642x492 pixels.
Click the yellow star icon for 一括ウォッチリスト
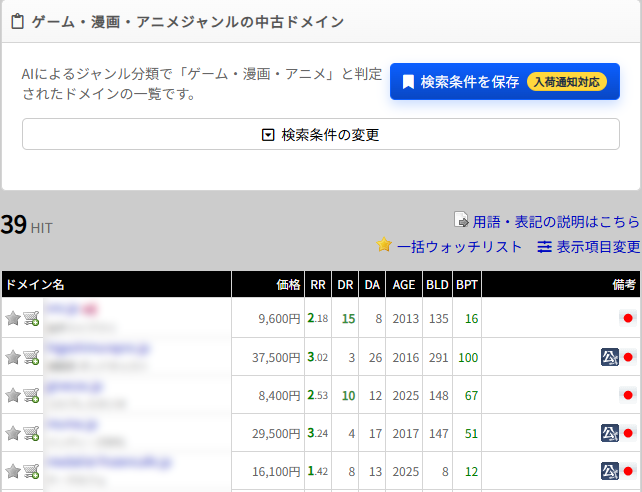point(384,245)
